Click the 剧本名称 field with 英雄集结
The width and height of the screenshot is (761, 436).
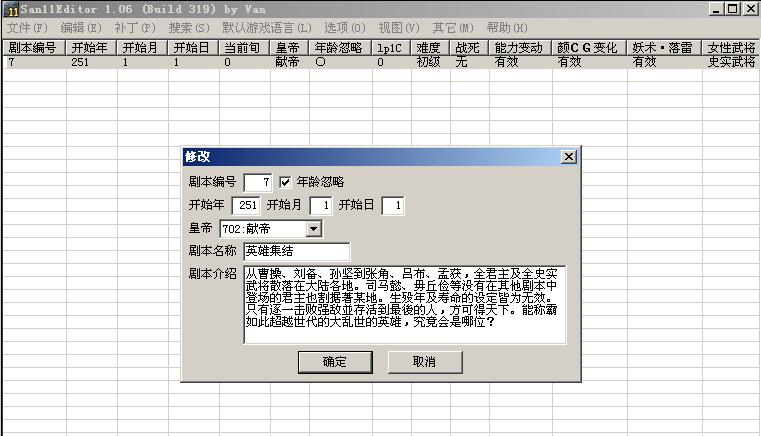pyautogui.click(x=296, y=251)
